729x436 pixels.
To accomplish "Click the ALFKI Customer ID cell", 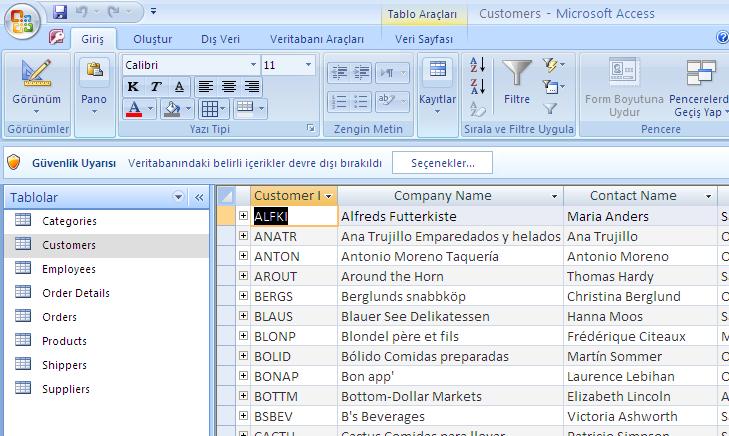I will (294, 216).
